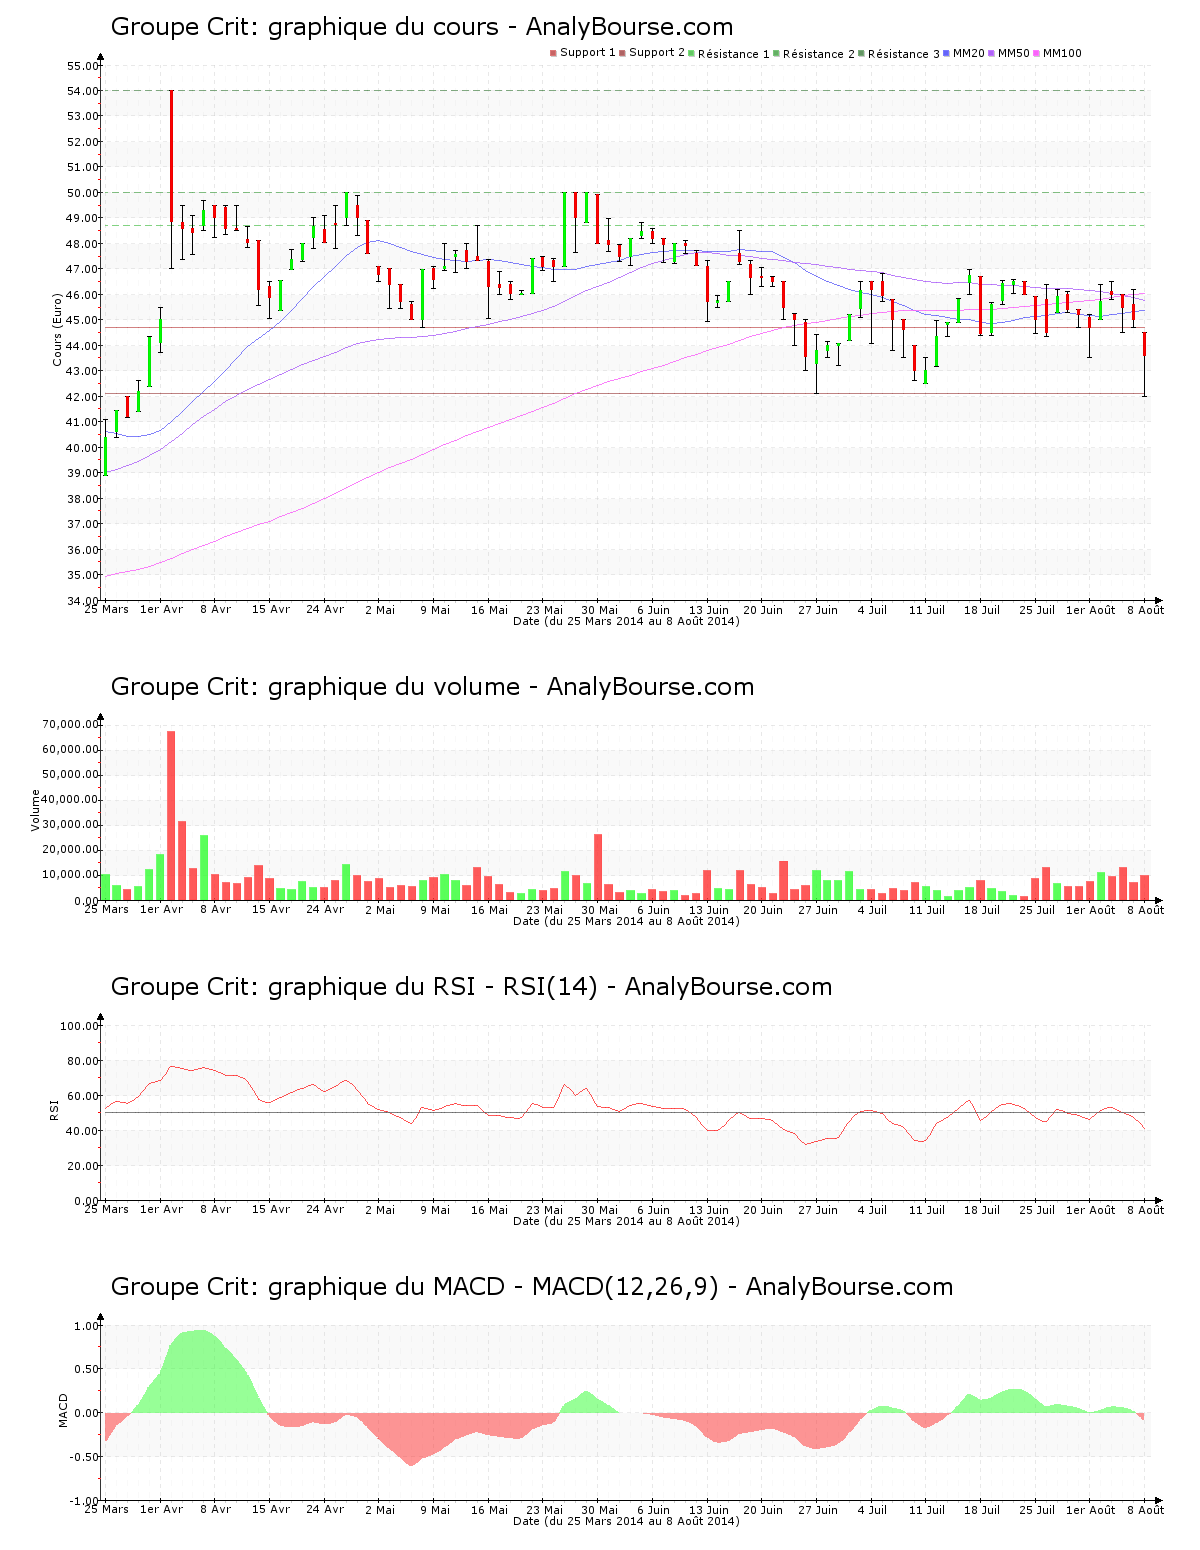Click the 'graphique du cours' chart title
This screenshot has height=1550, width=1200.
coord(421,27)
